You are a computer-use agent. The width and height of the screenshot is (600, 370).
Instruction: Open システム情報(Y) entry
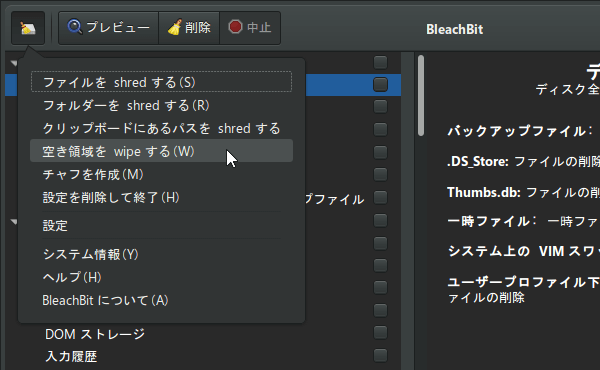(161, 254)
